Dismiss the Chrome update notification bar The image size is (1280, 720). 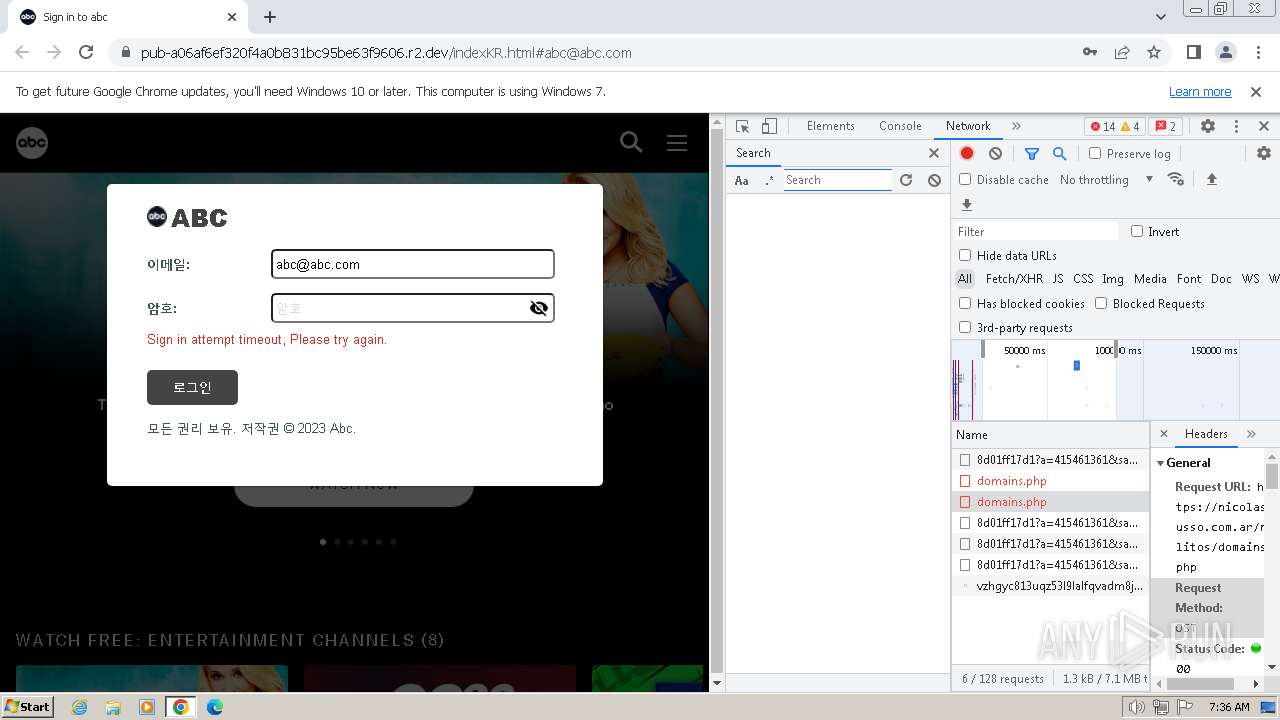tap(1256, 92)
